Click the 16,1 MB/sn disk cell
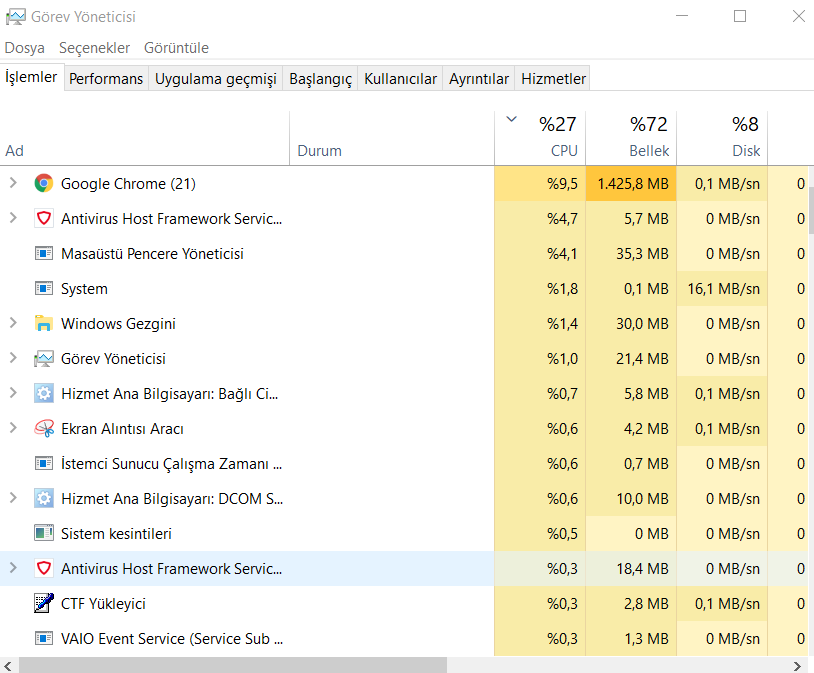 coord(722,288)
